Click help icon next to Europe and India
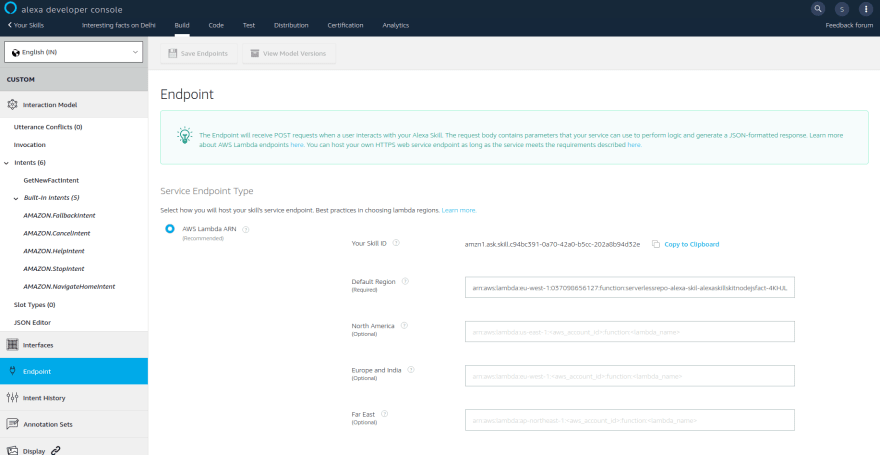 pos(411,370)
